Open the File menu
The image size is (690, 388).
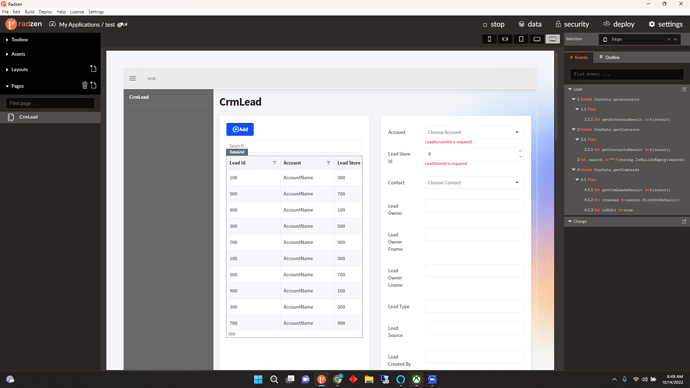pyautogui.click(x=5, y=12)
